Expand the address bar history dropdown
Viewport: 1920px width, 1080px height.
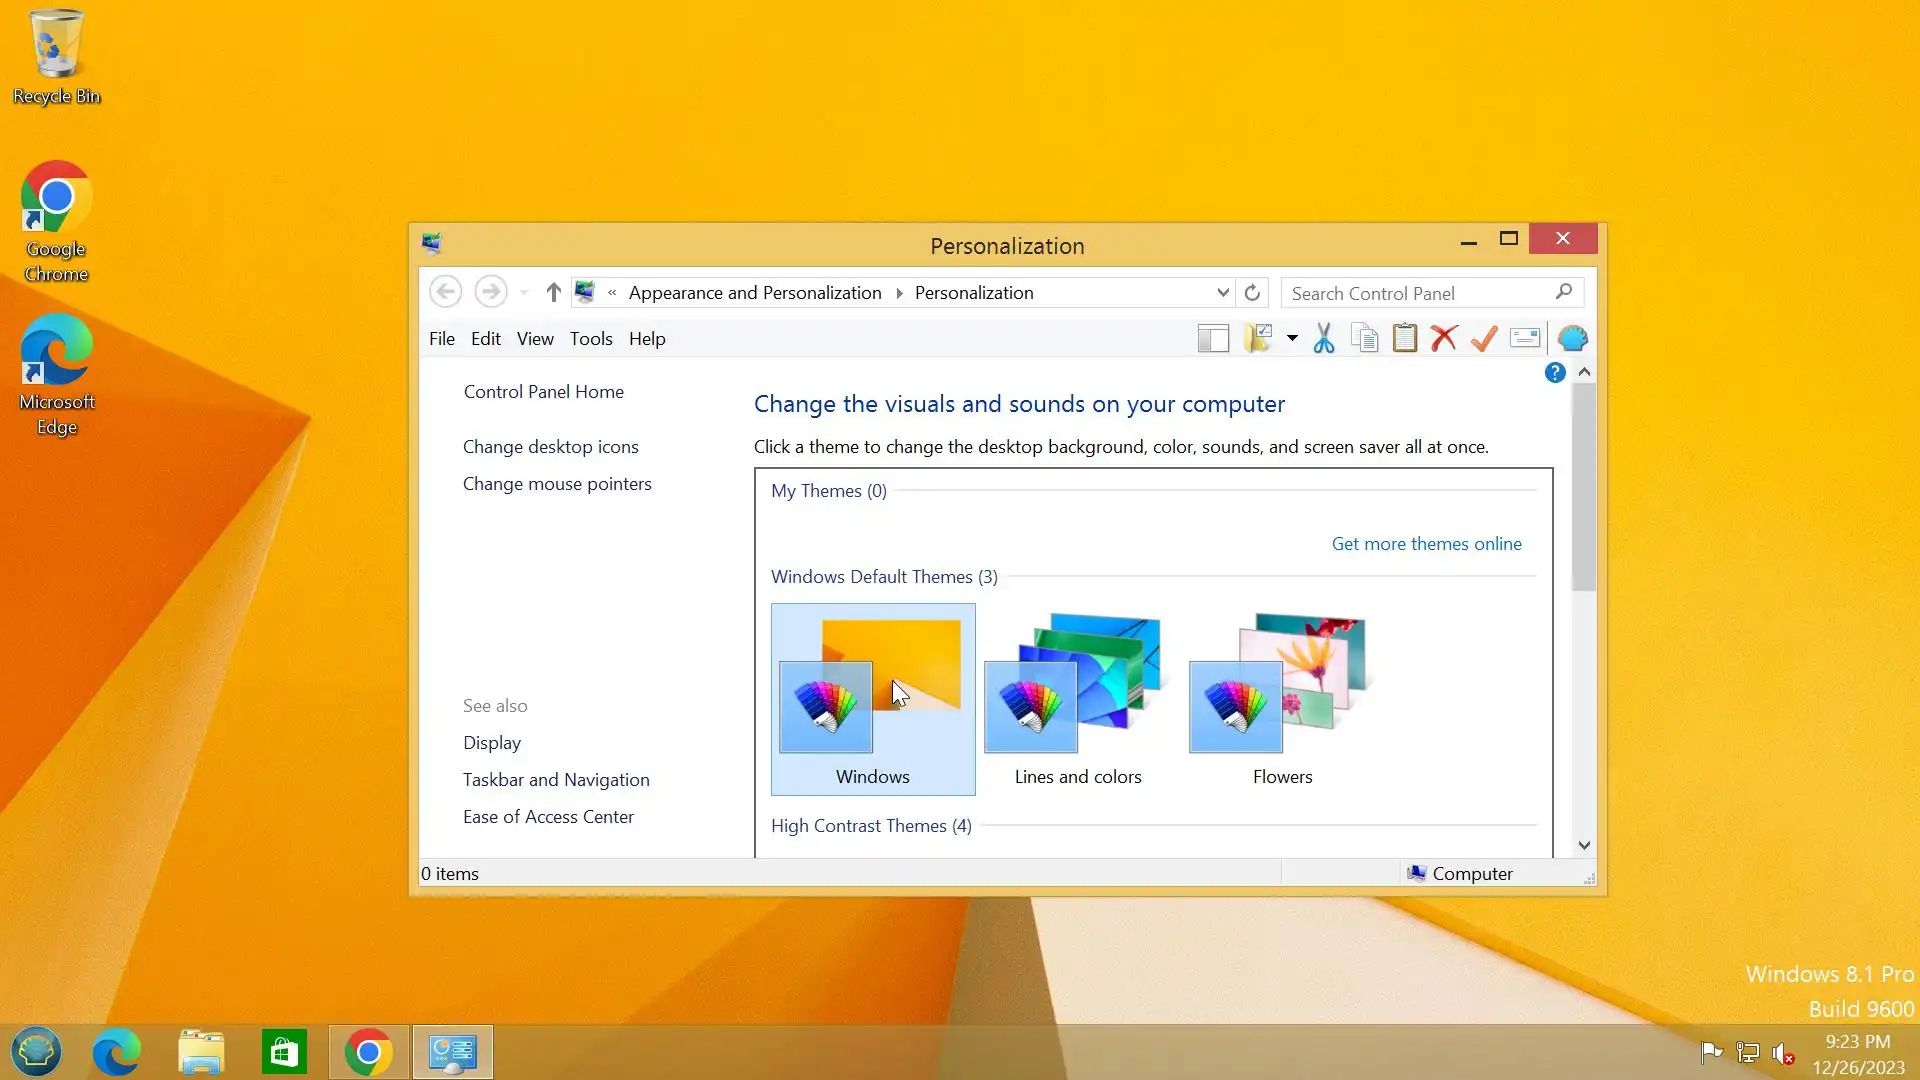point(1222,293)
